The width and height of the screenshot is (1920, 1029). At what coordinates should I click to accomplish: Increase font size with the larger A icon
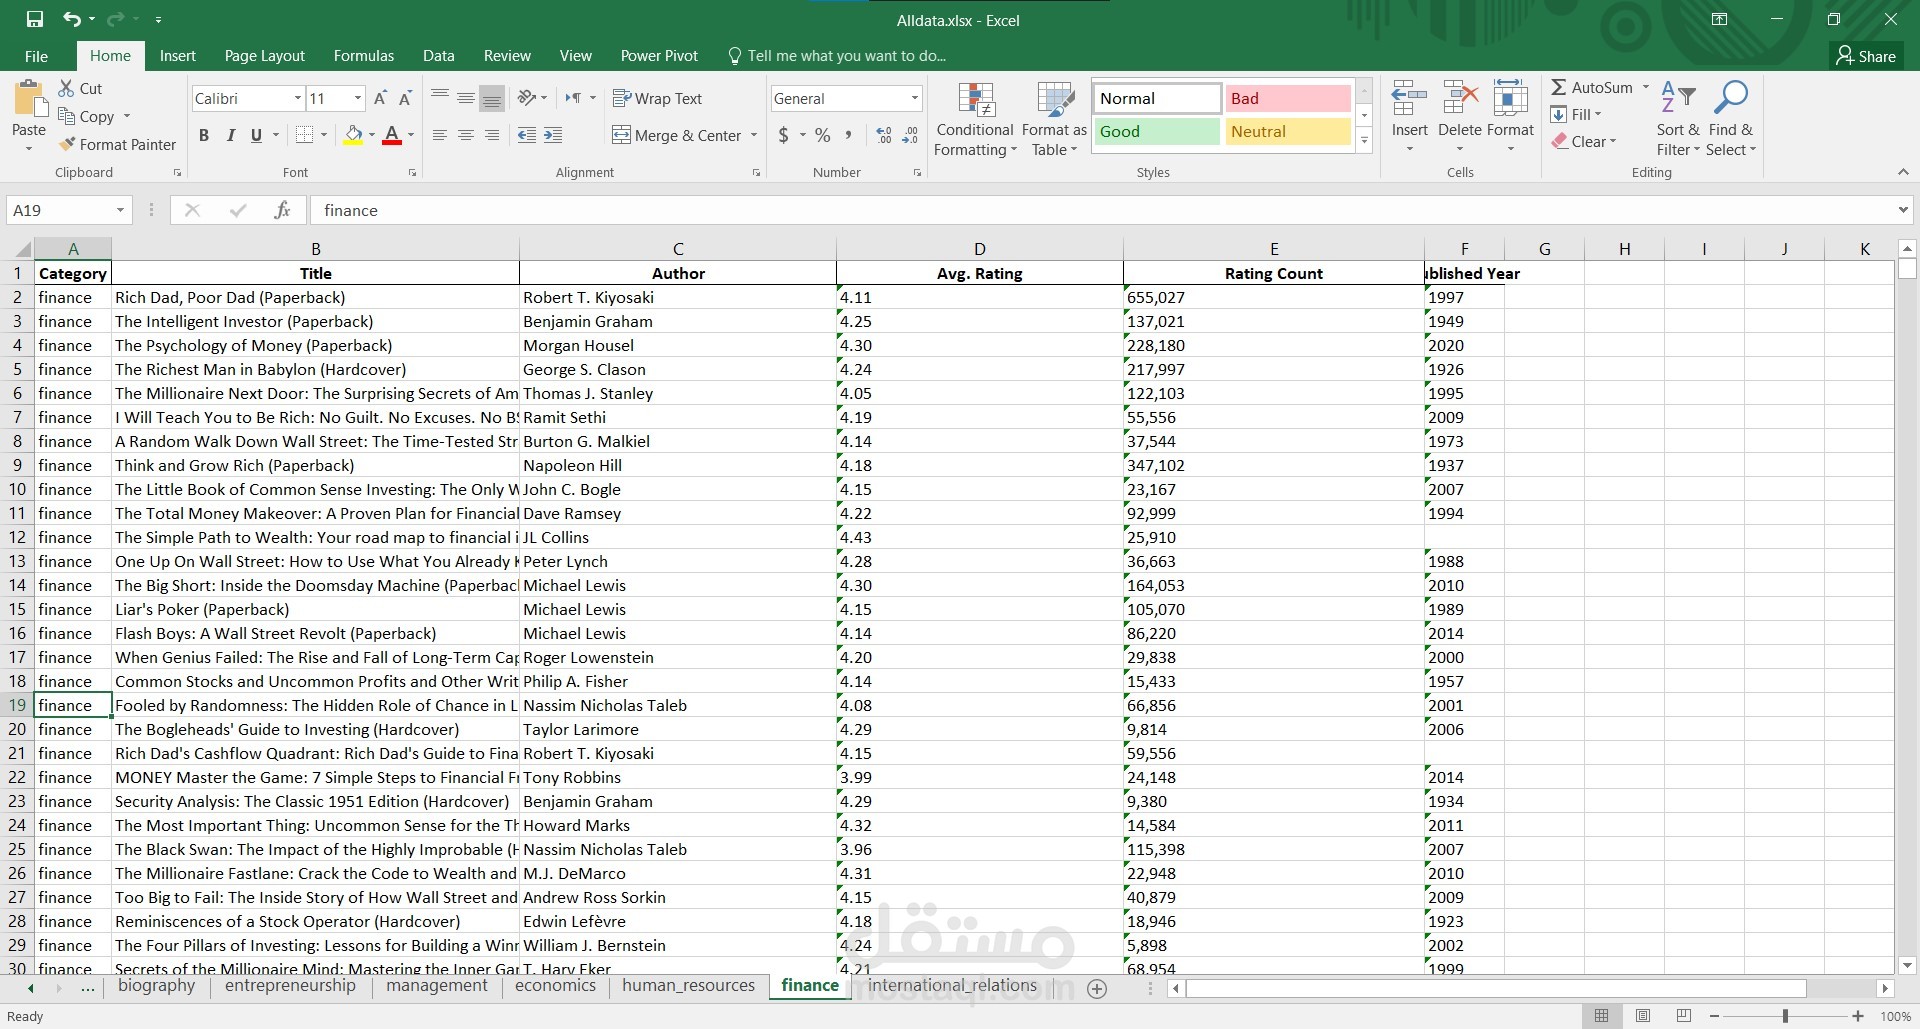pyautogui.click(x=380, y=98)
